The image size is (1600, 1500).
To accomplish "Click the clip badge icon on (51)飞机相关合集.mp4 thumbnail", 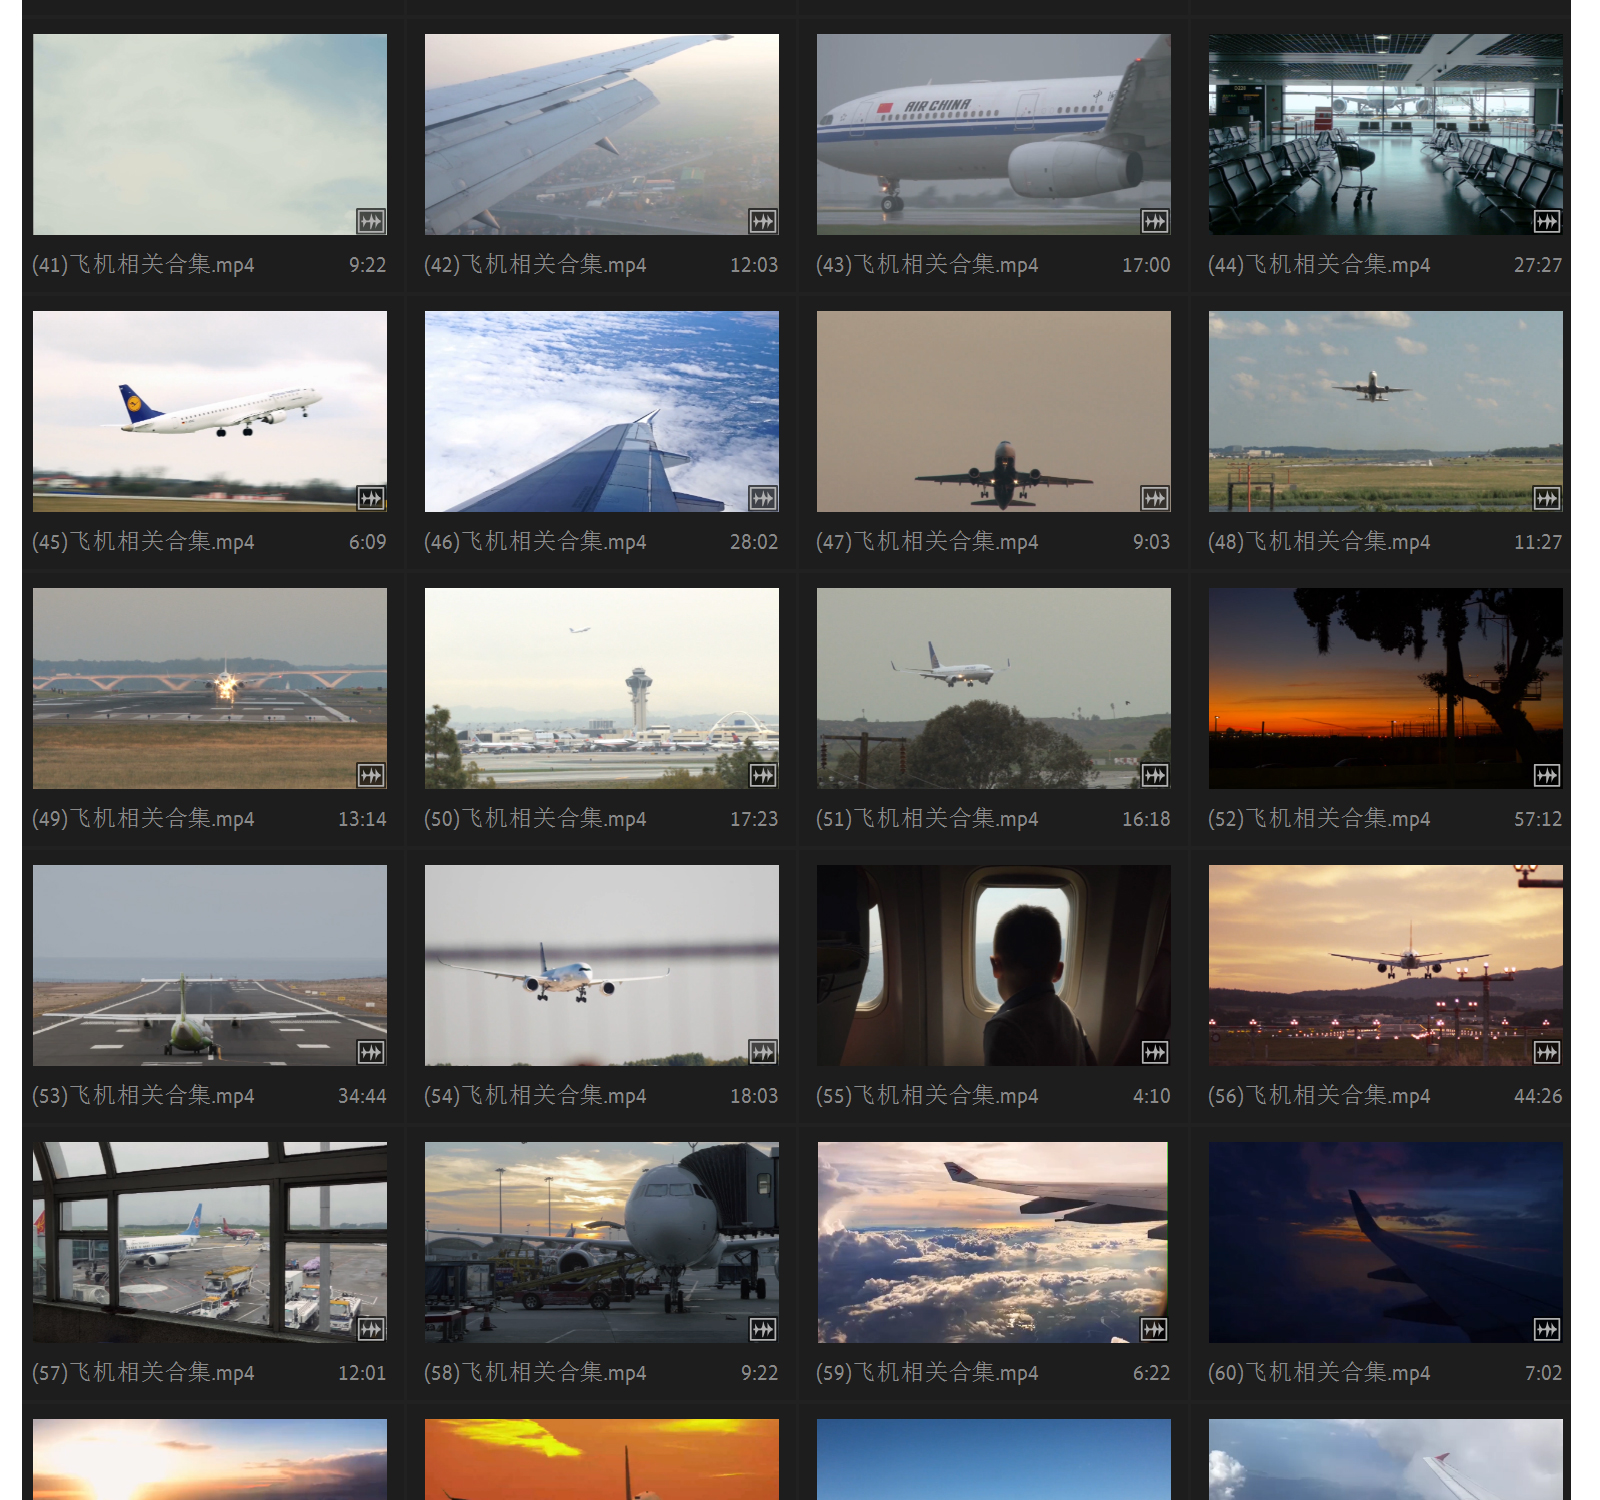I will click(x=1155, y=775).
